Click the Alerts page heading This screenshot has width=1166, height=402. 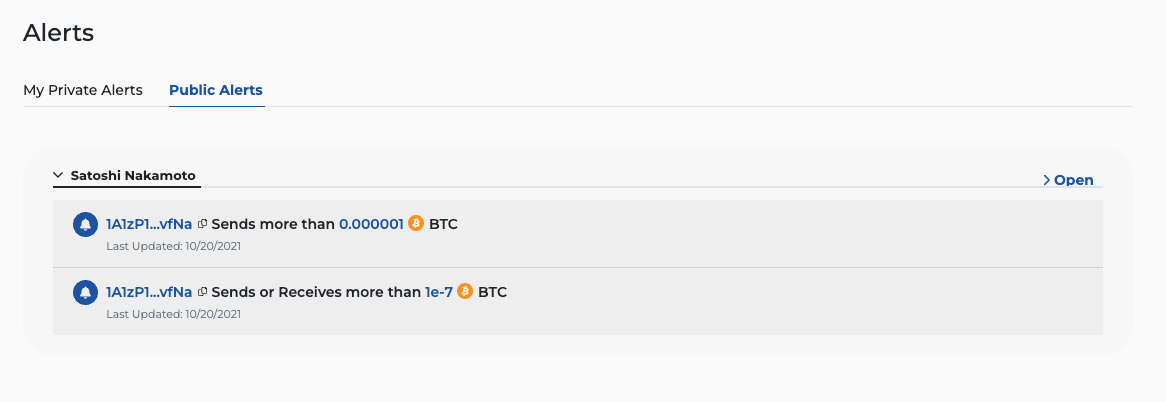coord(58,33)
